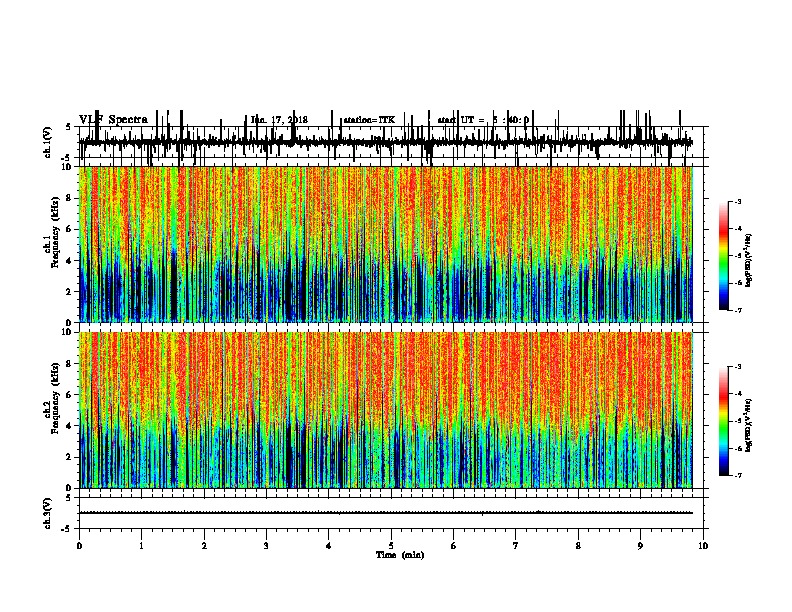Image resolution: width=792 pixels, height=612 pixels.
Task: Click the "5" tick on the time axis
Action: [391, 546]
